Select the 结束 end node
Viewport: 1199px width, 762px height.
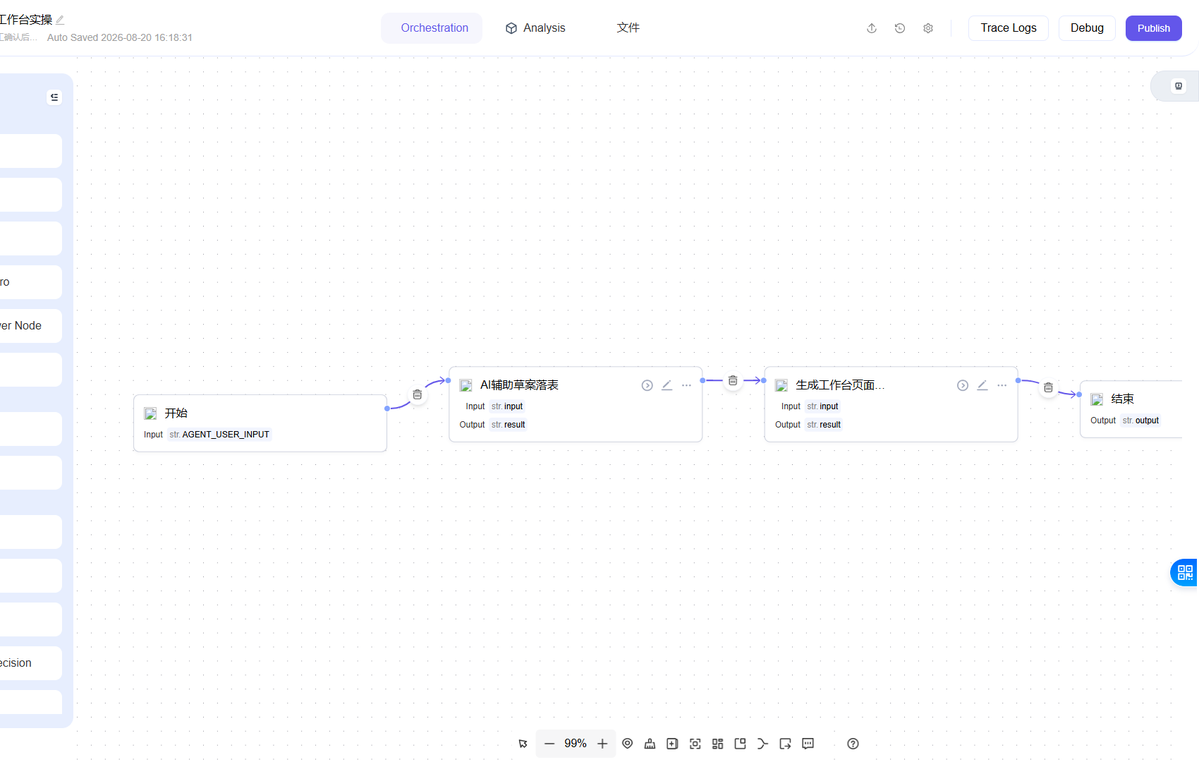click(1132, 409)
